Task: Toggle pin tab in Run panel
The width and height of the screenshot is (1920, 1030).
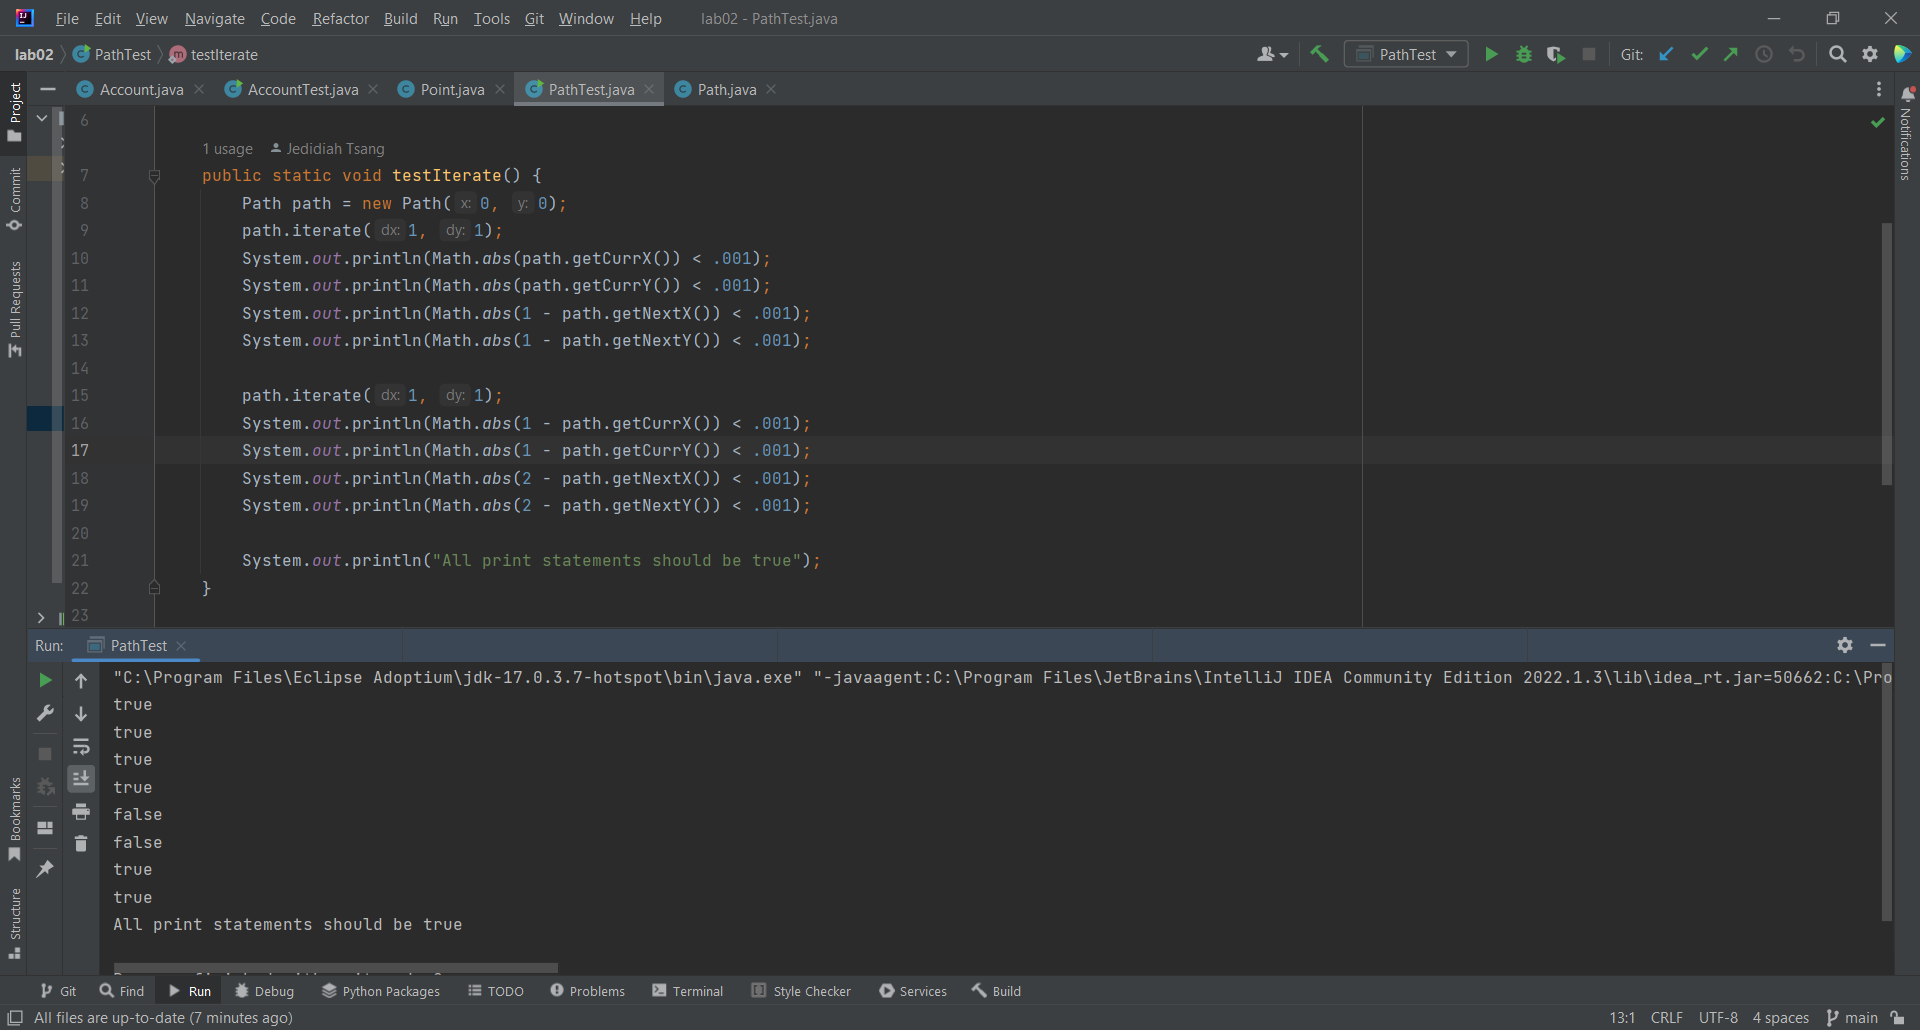Action: click(45, 869)
